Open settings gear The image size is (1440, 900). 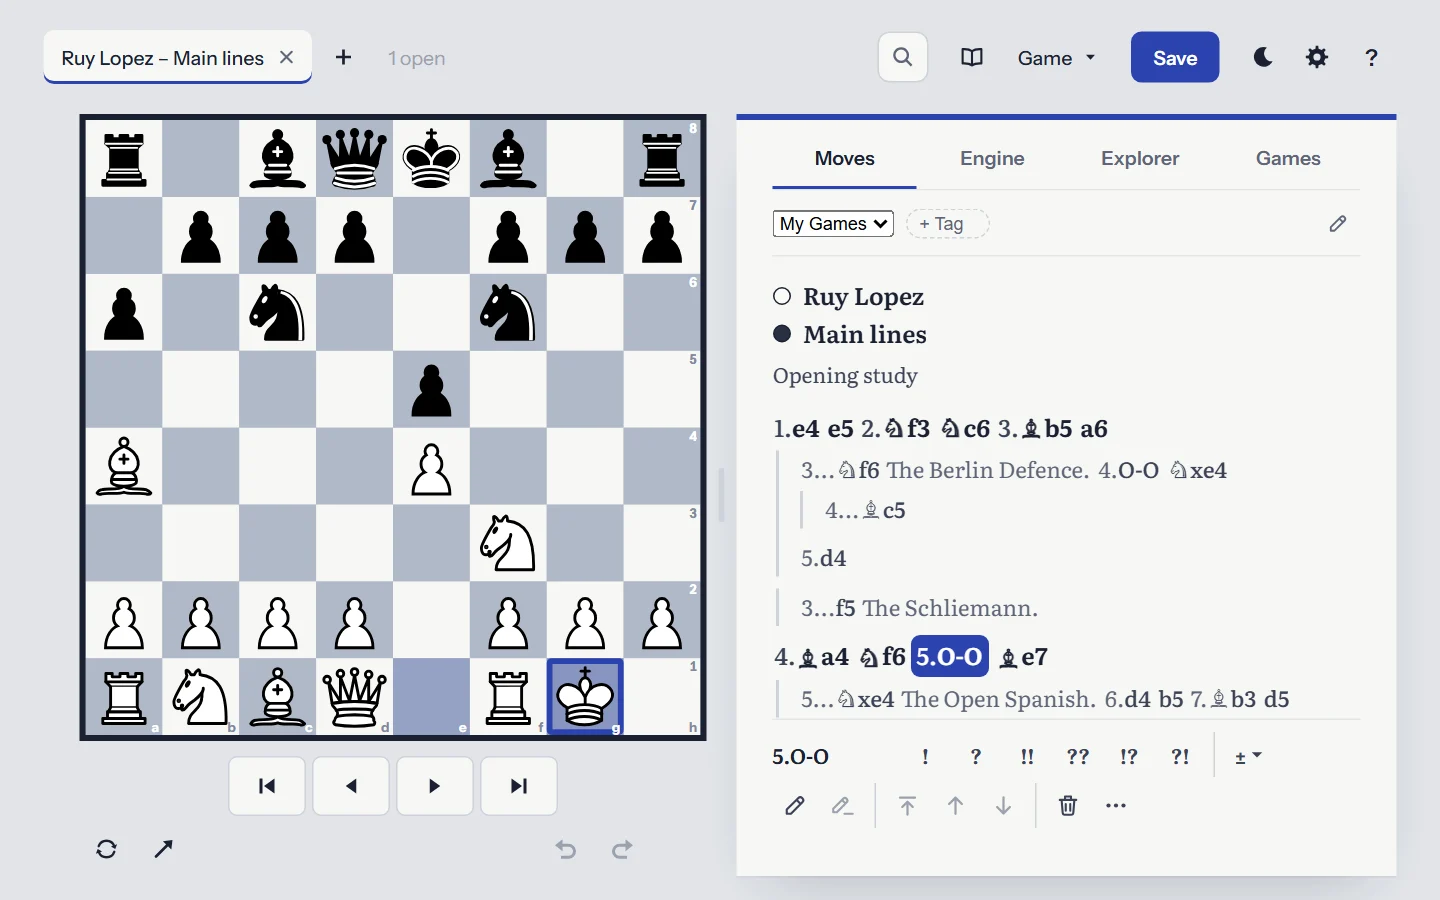pyautogui.click(x=1317, y=57)
